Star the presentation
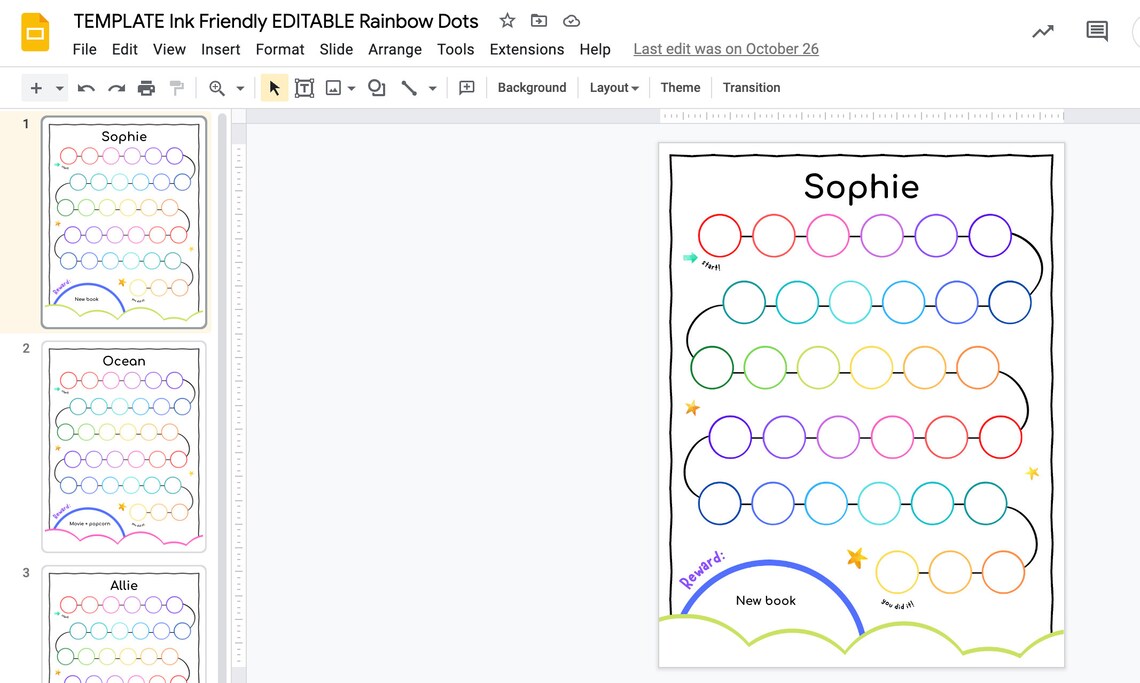 (x=507, y=20)
